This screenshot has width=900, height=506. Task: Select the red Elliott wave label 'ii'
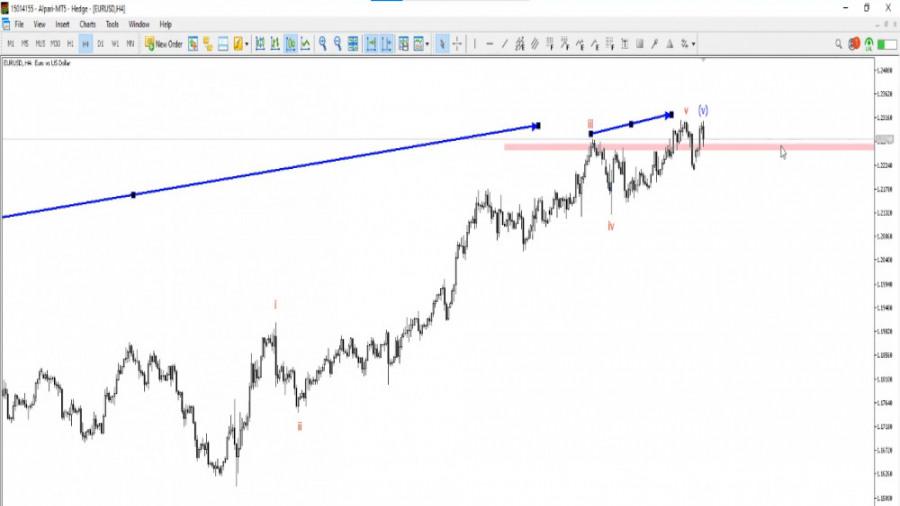pyautogui.click(x=300, y=426)
